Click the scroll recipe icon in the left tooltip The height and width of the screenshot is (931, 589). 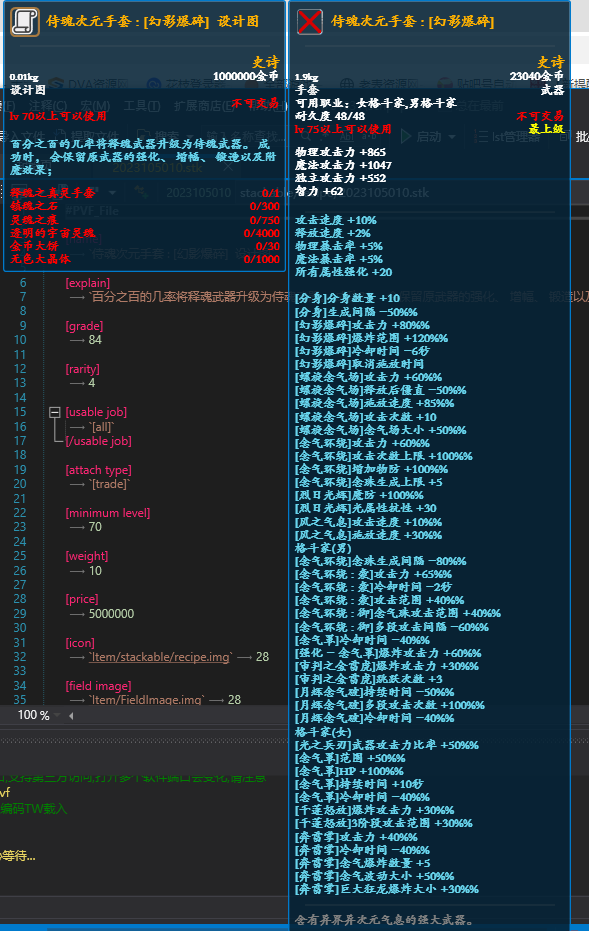[25, 22]
